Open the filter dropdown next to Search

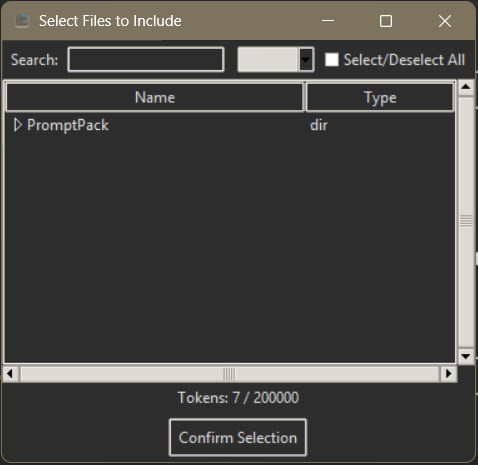[x=306, y=60]
